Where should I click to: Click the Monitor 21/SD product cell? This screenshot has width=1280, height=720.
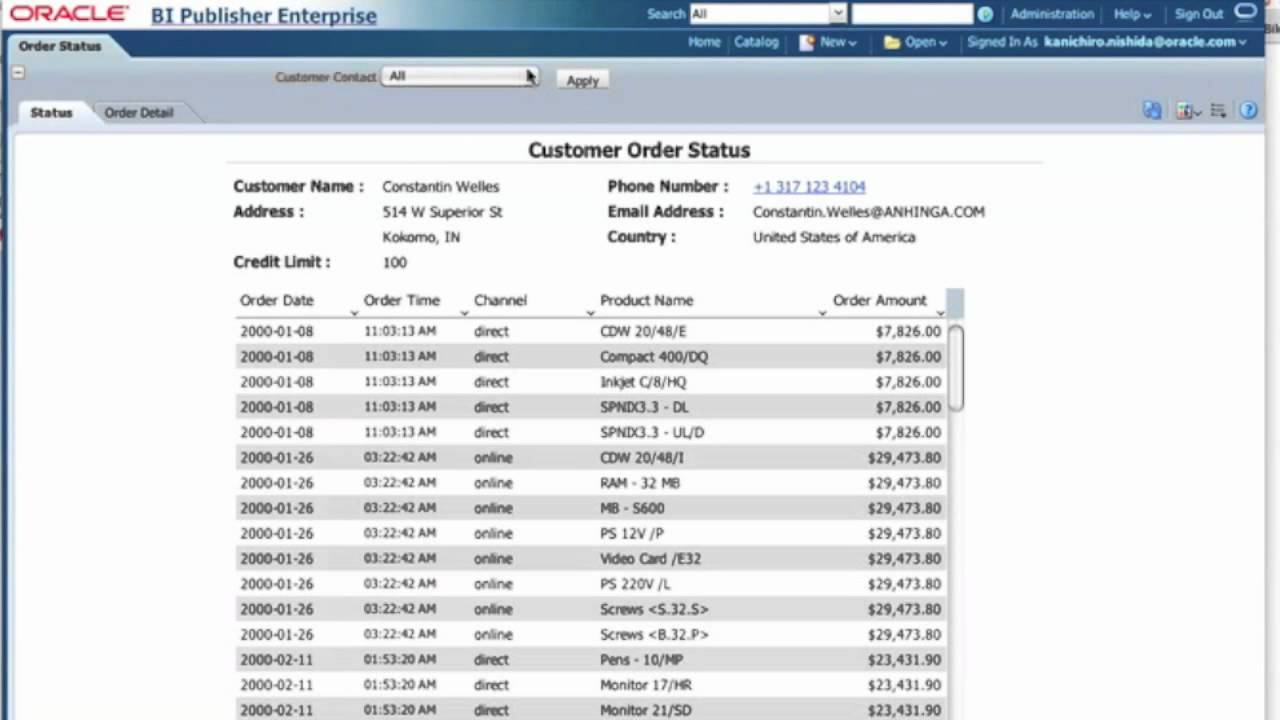(x=646, y=710)
